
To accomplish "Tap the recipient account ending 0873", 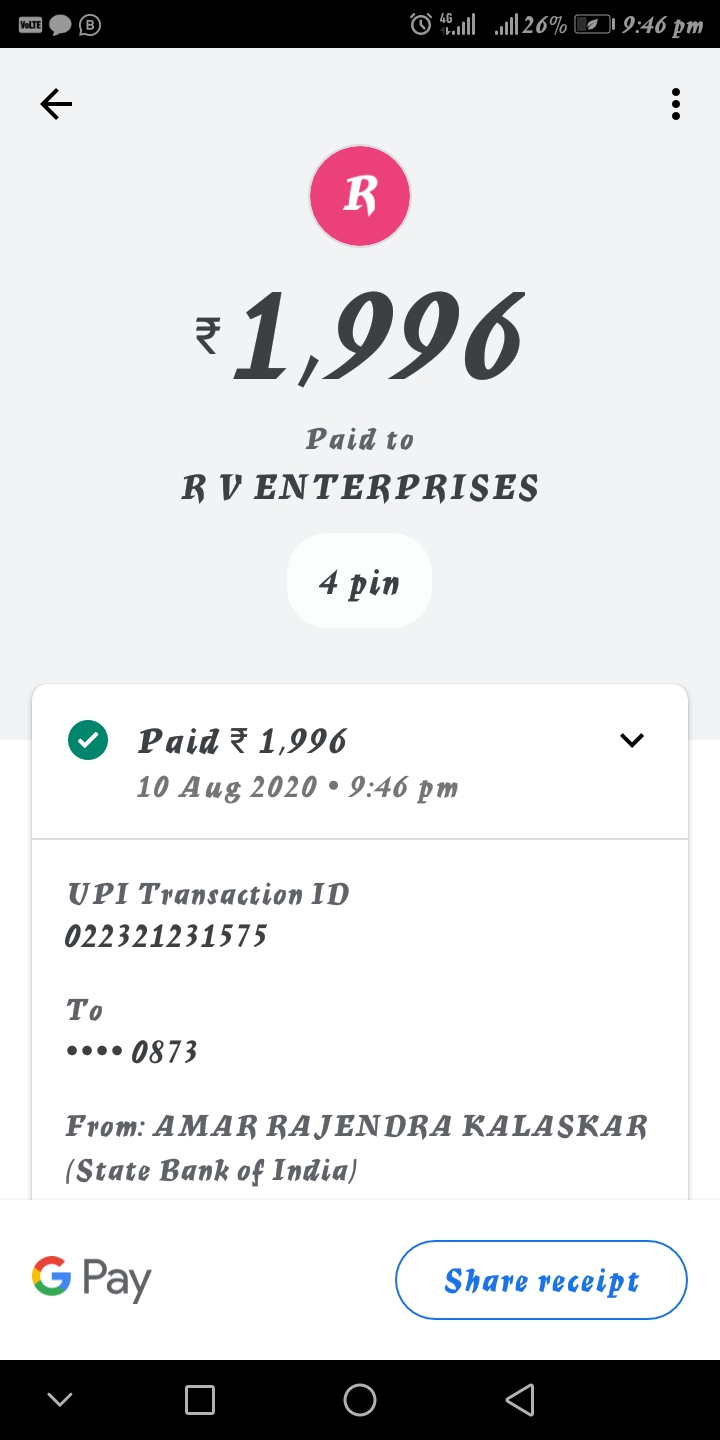I will click(x=132, y=1051).
